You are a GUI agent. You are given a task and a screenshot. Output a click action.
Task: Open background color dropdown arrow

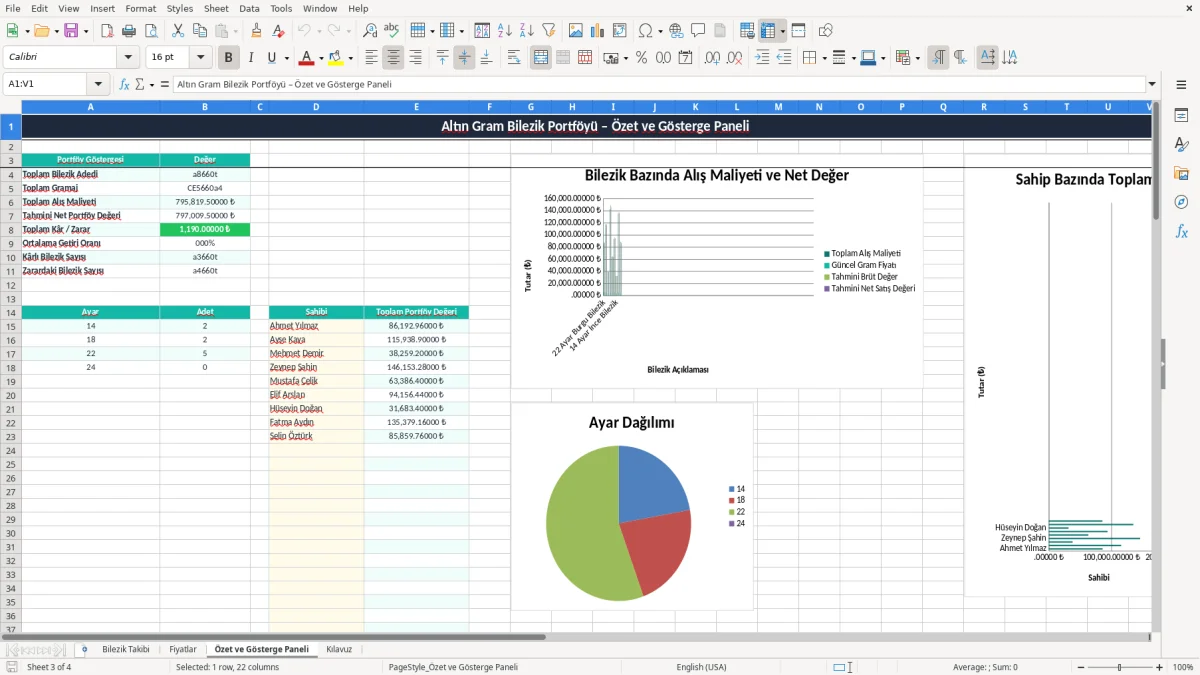(350, 58)
